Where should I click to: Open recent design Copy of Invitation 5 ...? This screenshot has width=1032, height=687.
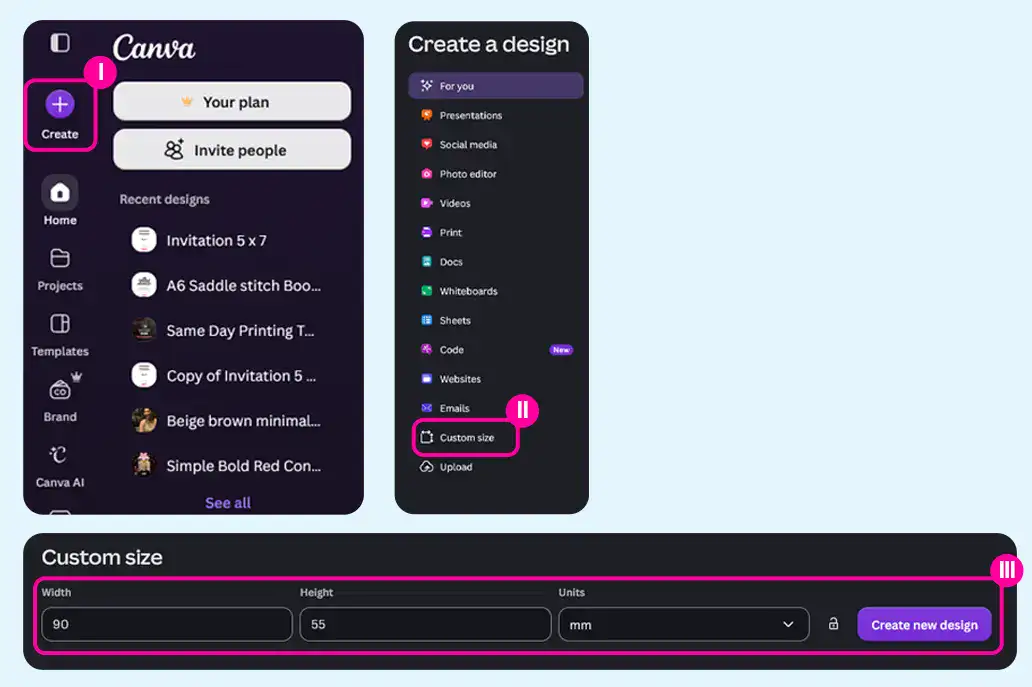(x=224, y=376)
